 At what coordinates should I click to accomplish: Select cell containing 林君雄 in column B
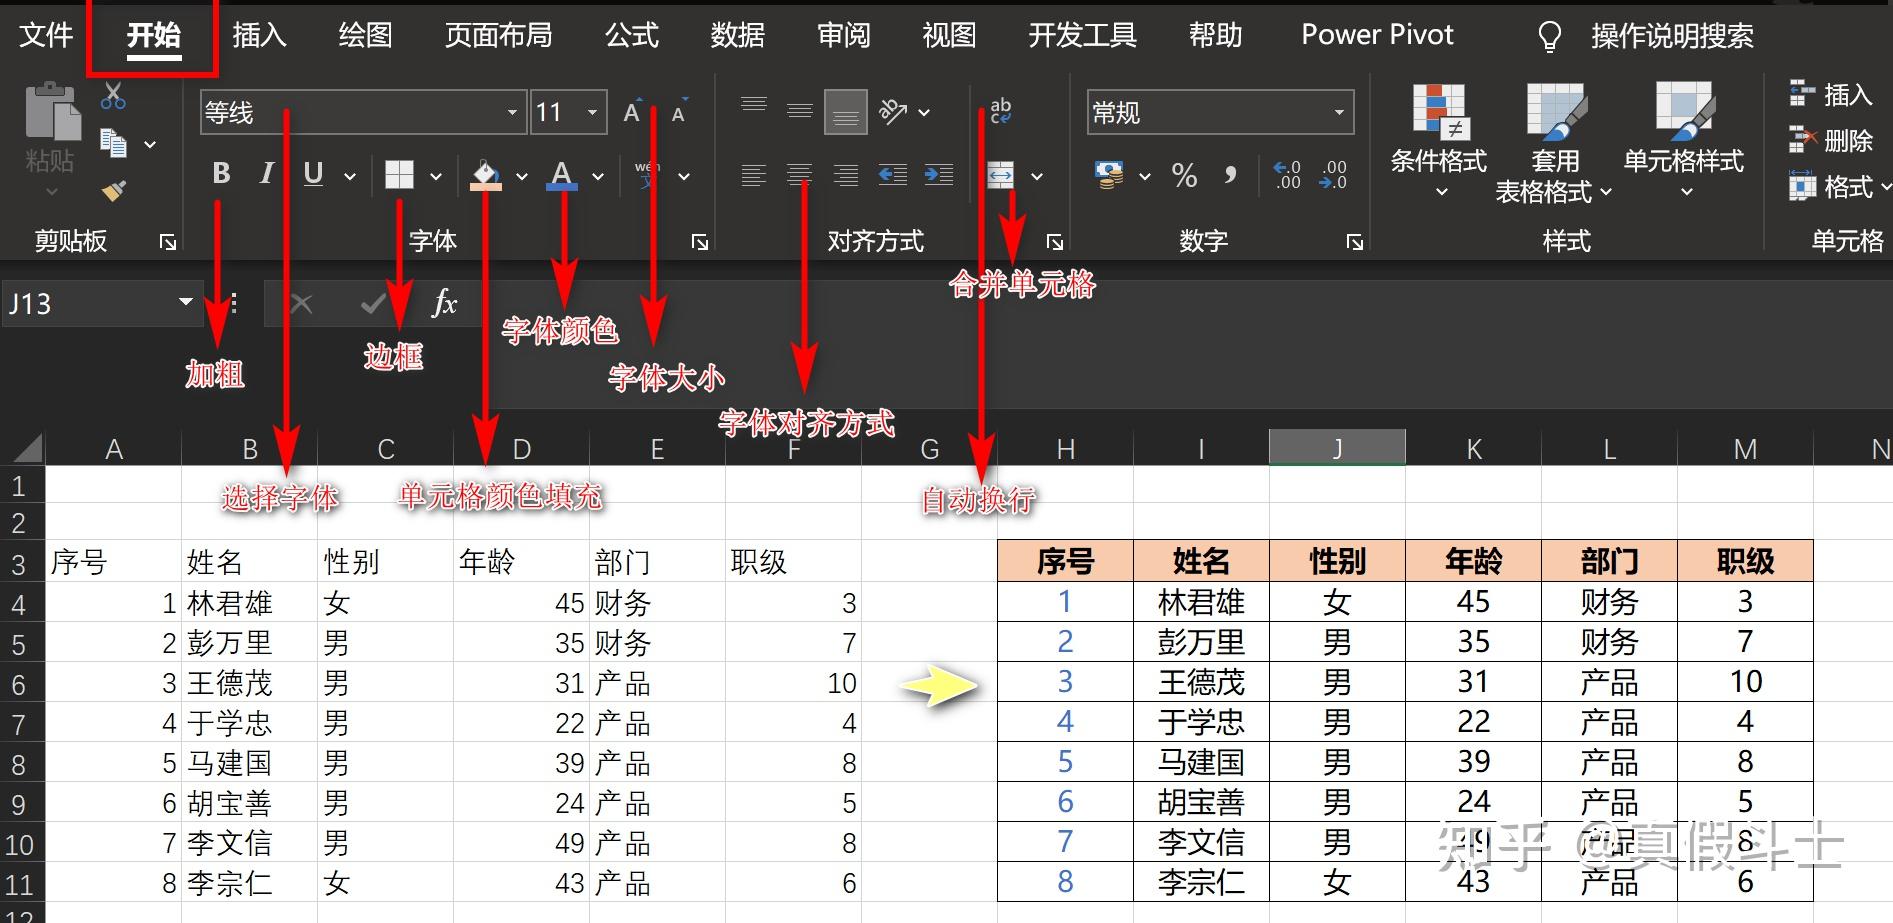[x=249, y=603]
